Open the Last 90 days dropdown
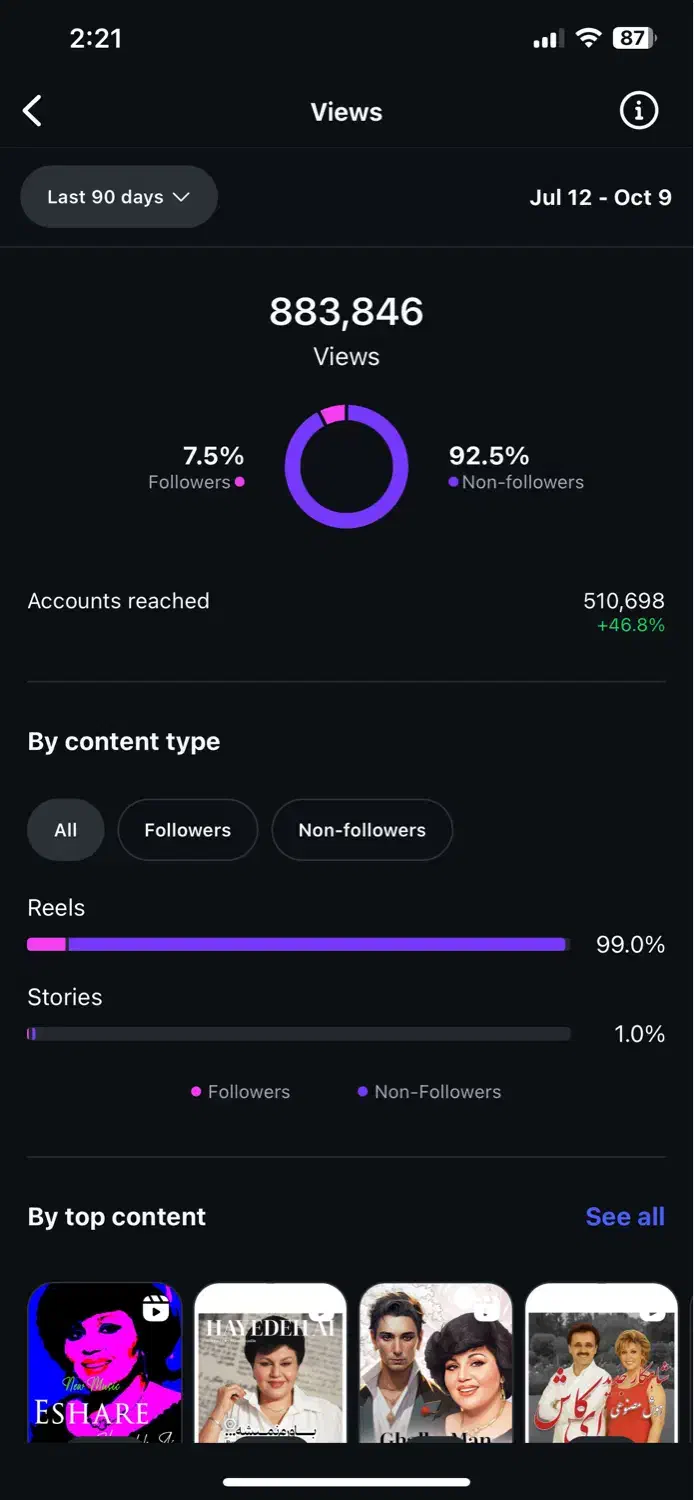The image size is (694, 1500). pos(118,197)
